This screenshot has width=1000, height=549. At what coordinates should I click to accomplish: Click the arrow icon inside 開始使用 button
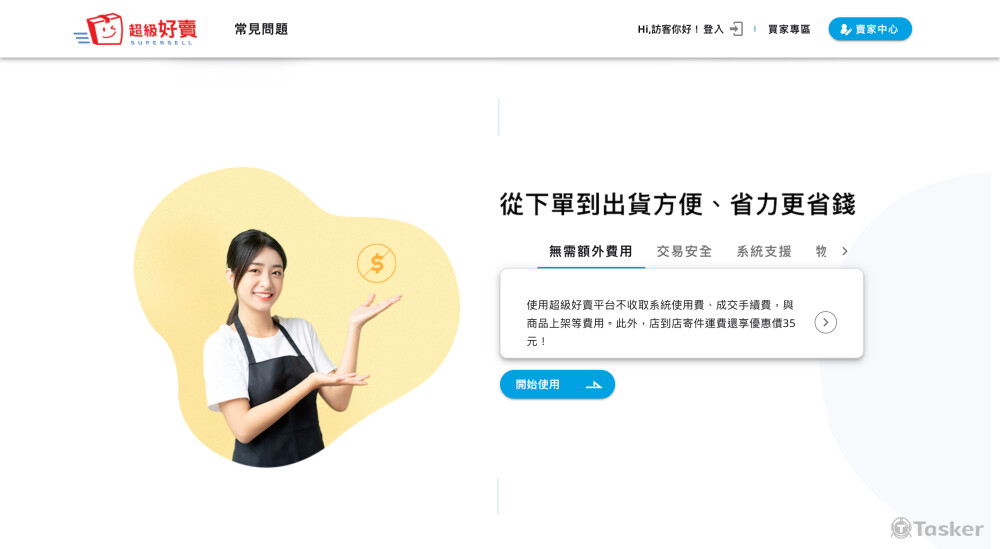594,384
